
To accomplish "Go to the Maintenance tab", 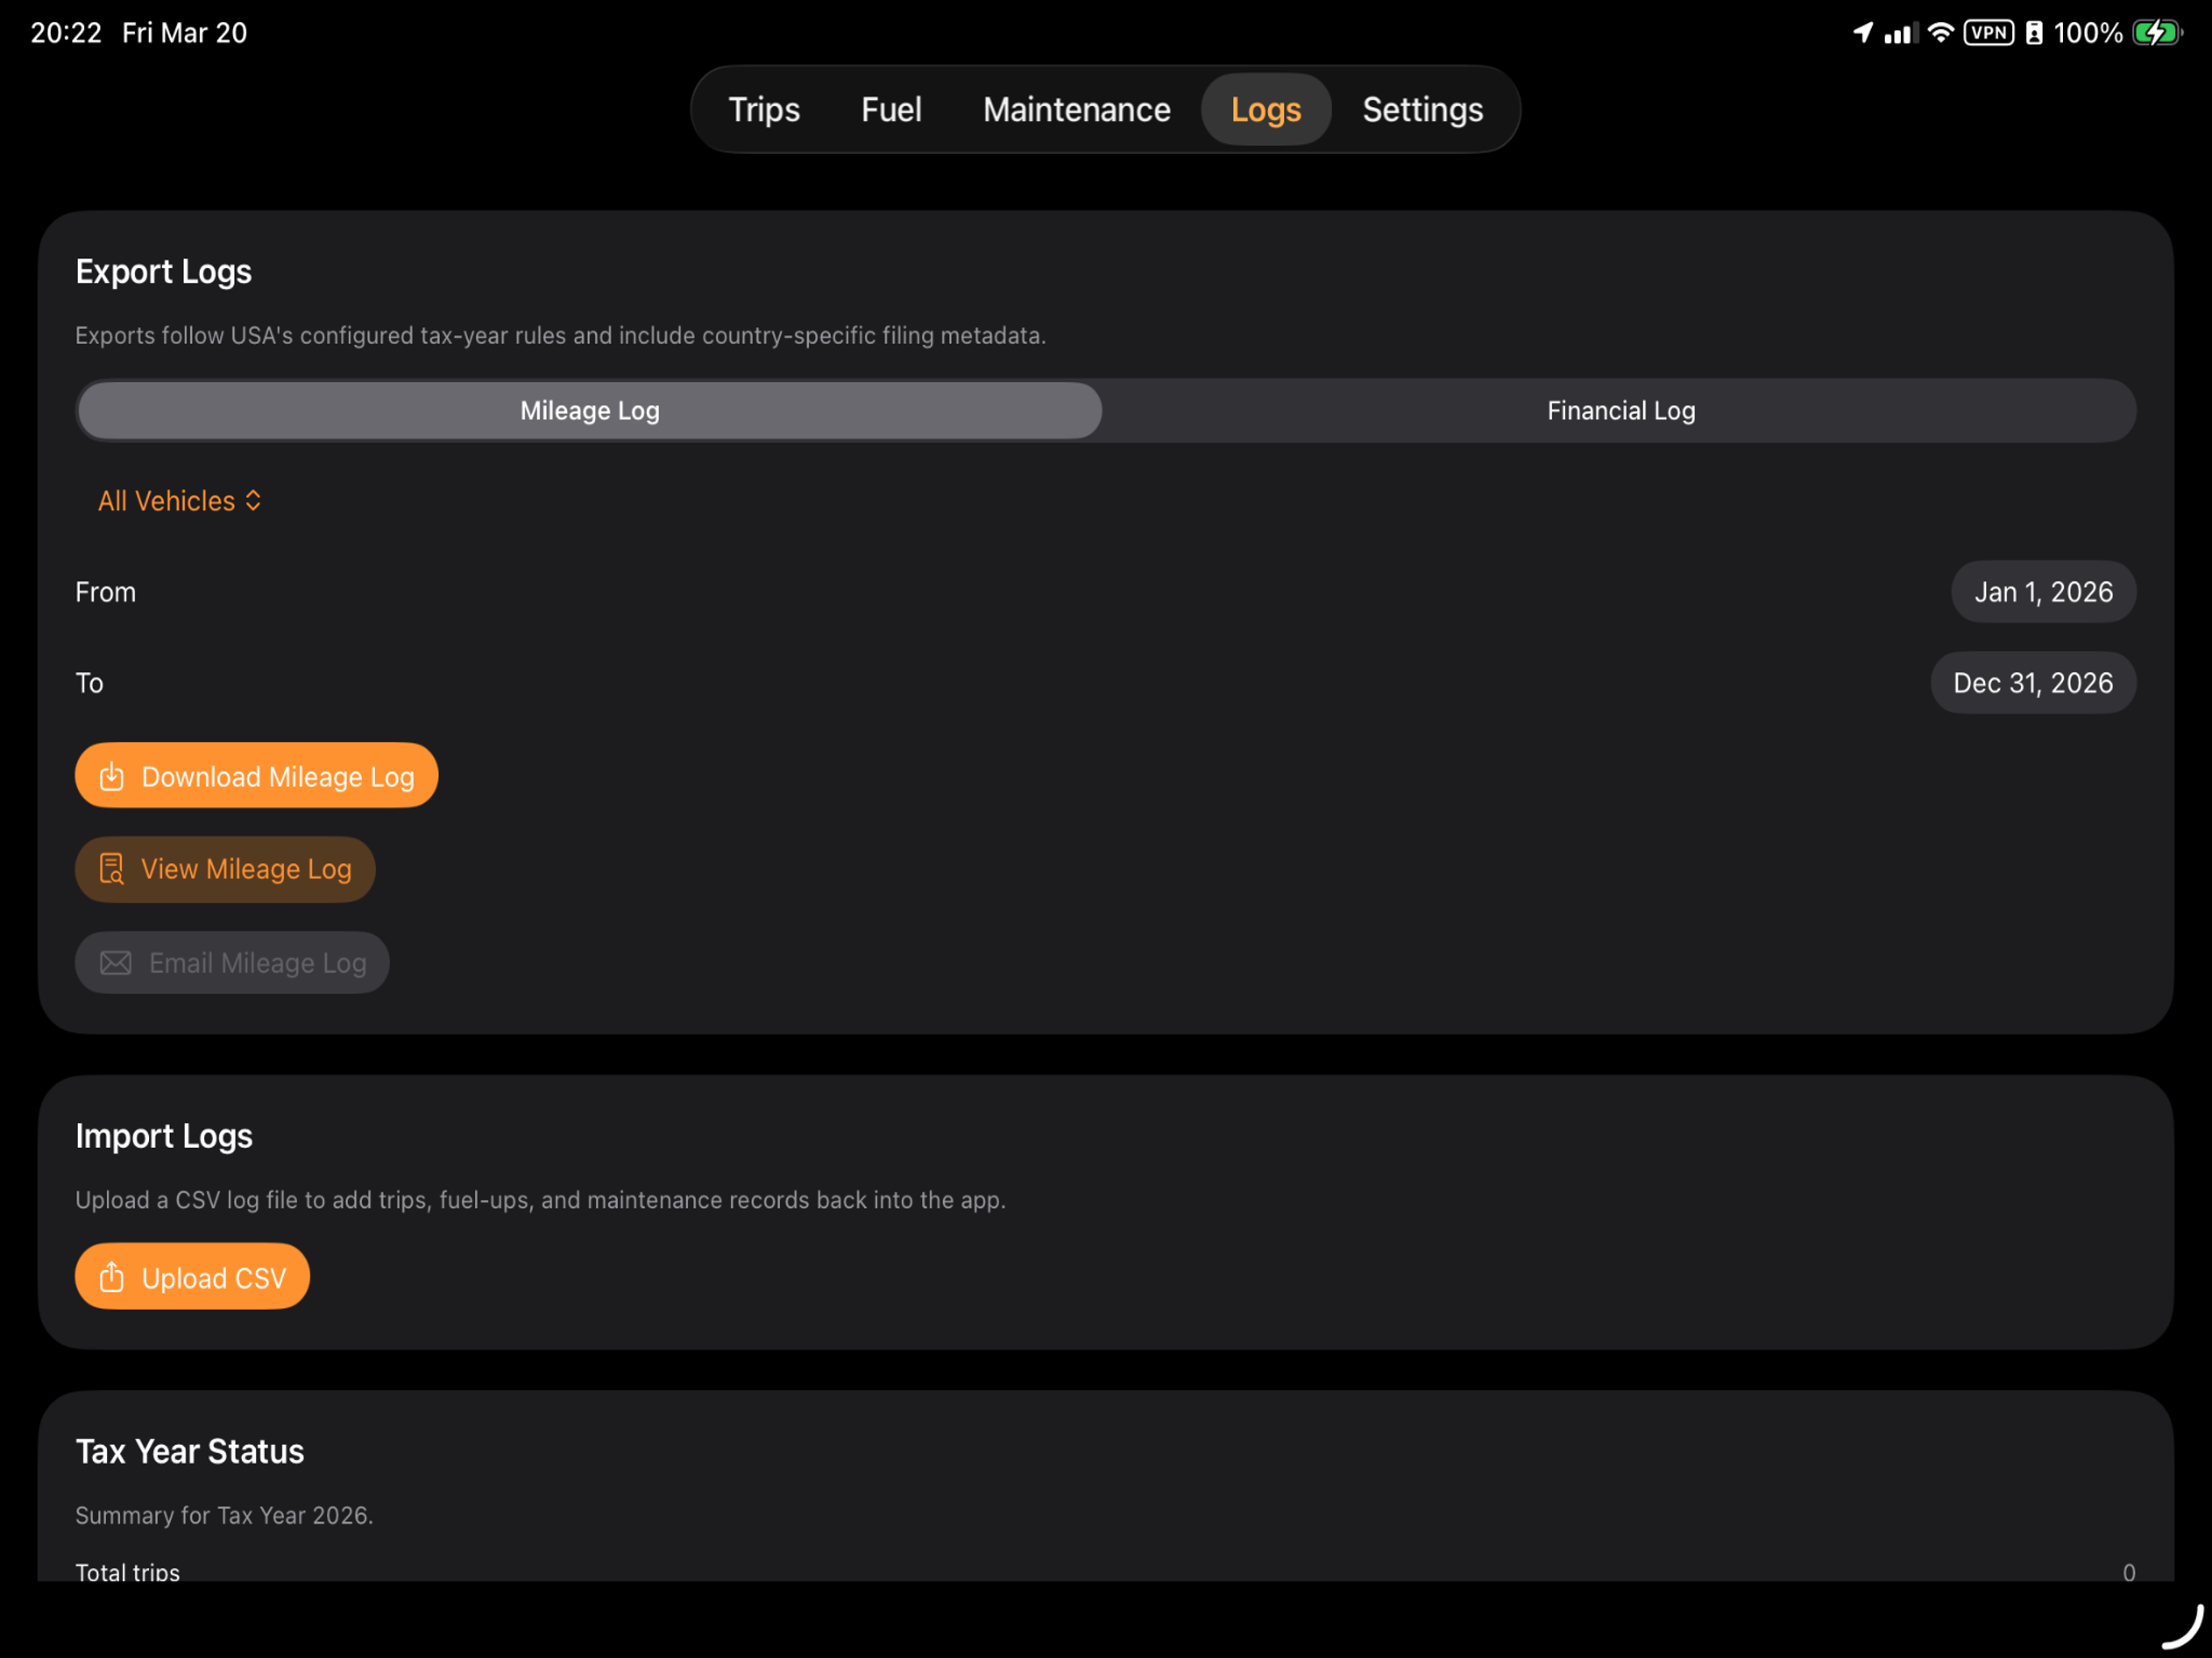I will pyautogui.click(x=1076, y=109).
